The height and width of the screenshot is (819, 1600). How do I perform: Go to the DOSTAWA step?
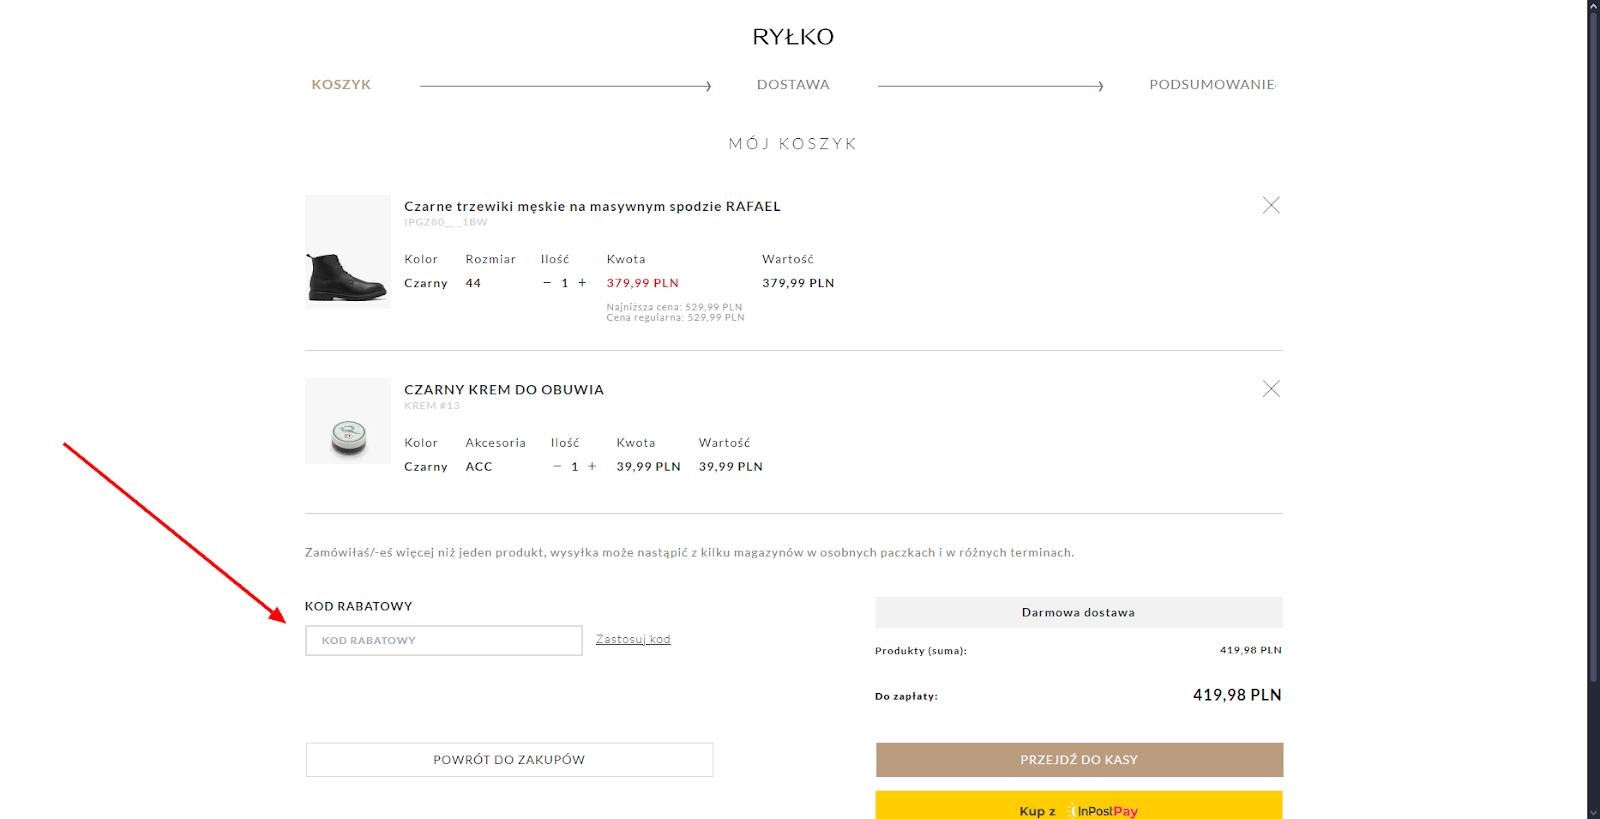click(793, 85)
